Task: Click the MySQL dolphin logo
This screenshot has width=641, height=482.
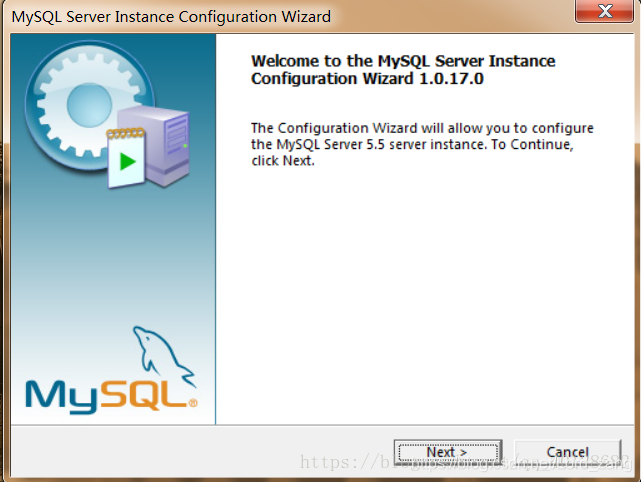Action: click(111, 370)
